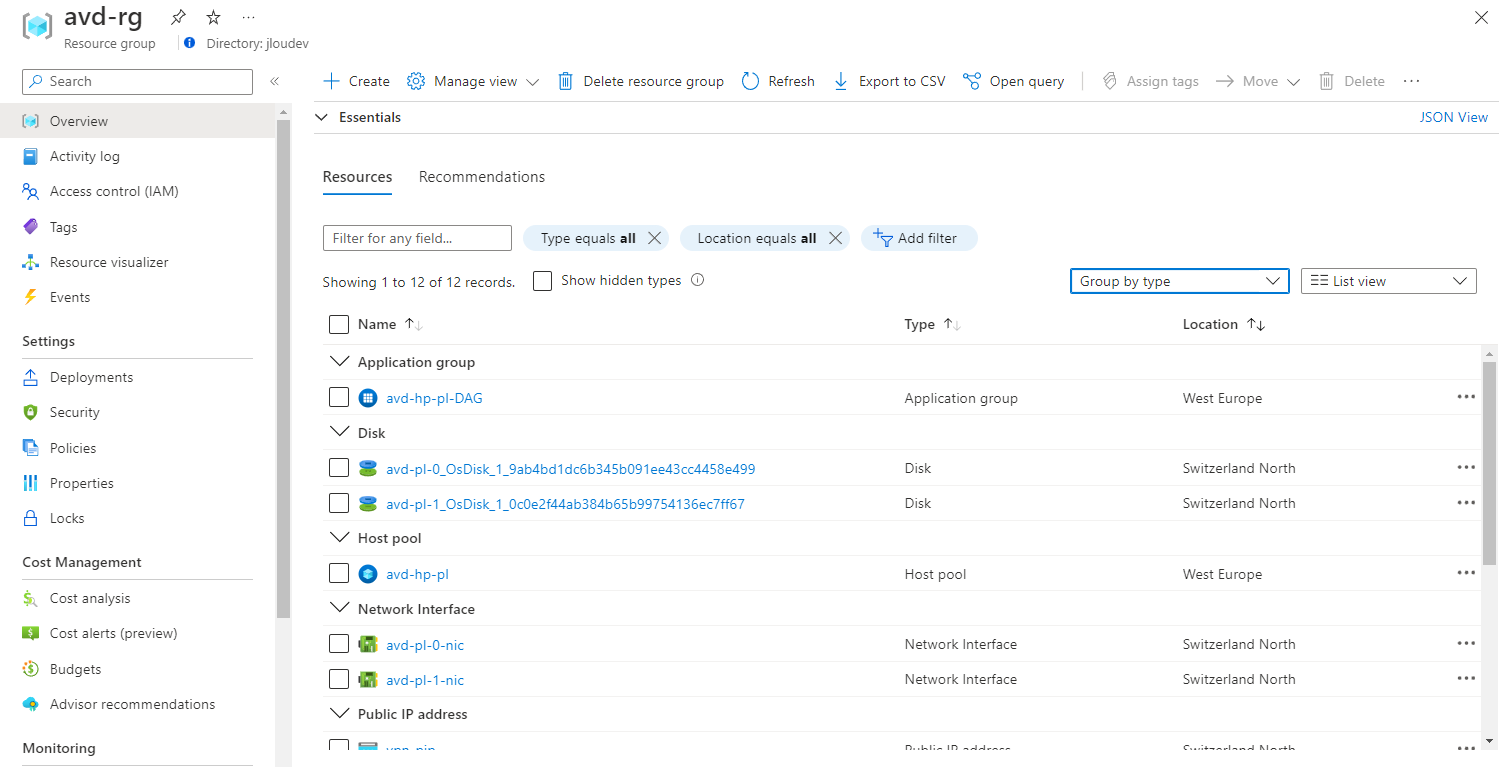Toggle the select-all checkbox in header
Screen dimensions: 1509x767
(339, 324)
